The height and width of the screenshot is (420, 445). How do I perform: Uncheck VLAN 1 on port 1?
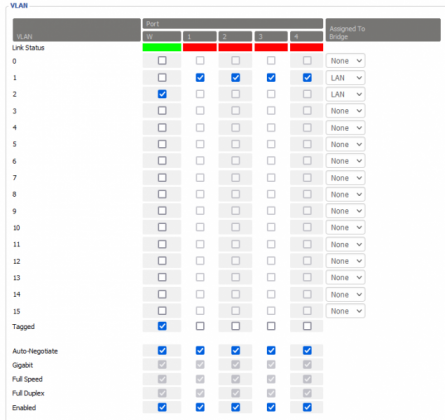(x=200, y=78)
